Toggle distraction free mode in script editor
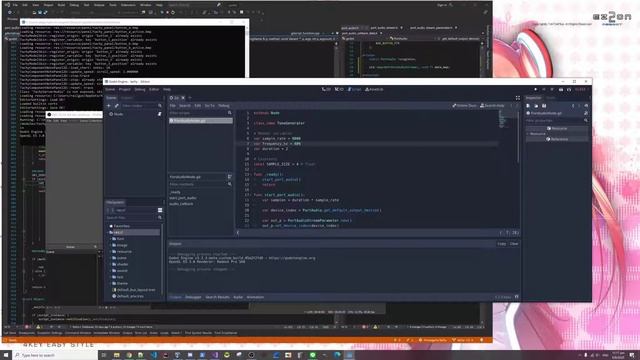 518,98
